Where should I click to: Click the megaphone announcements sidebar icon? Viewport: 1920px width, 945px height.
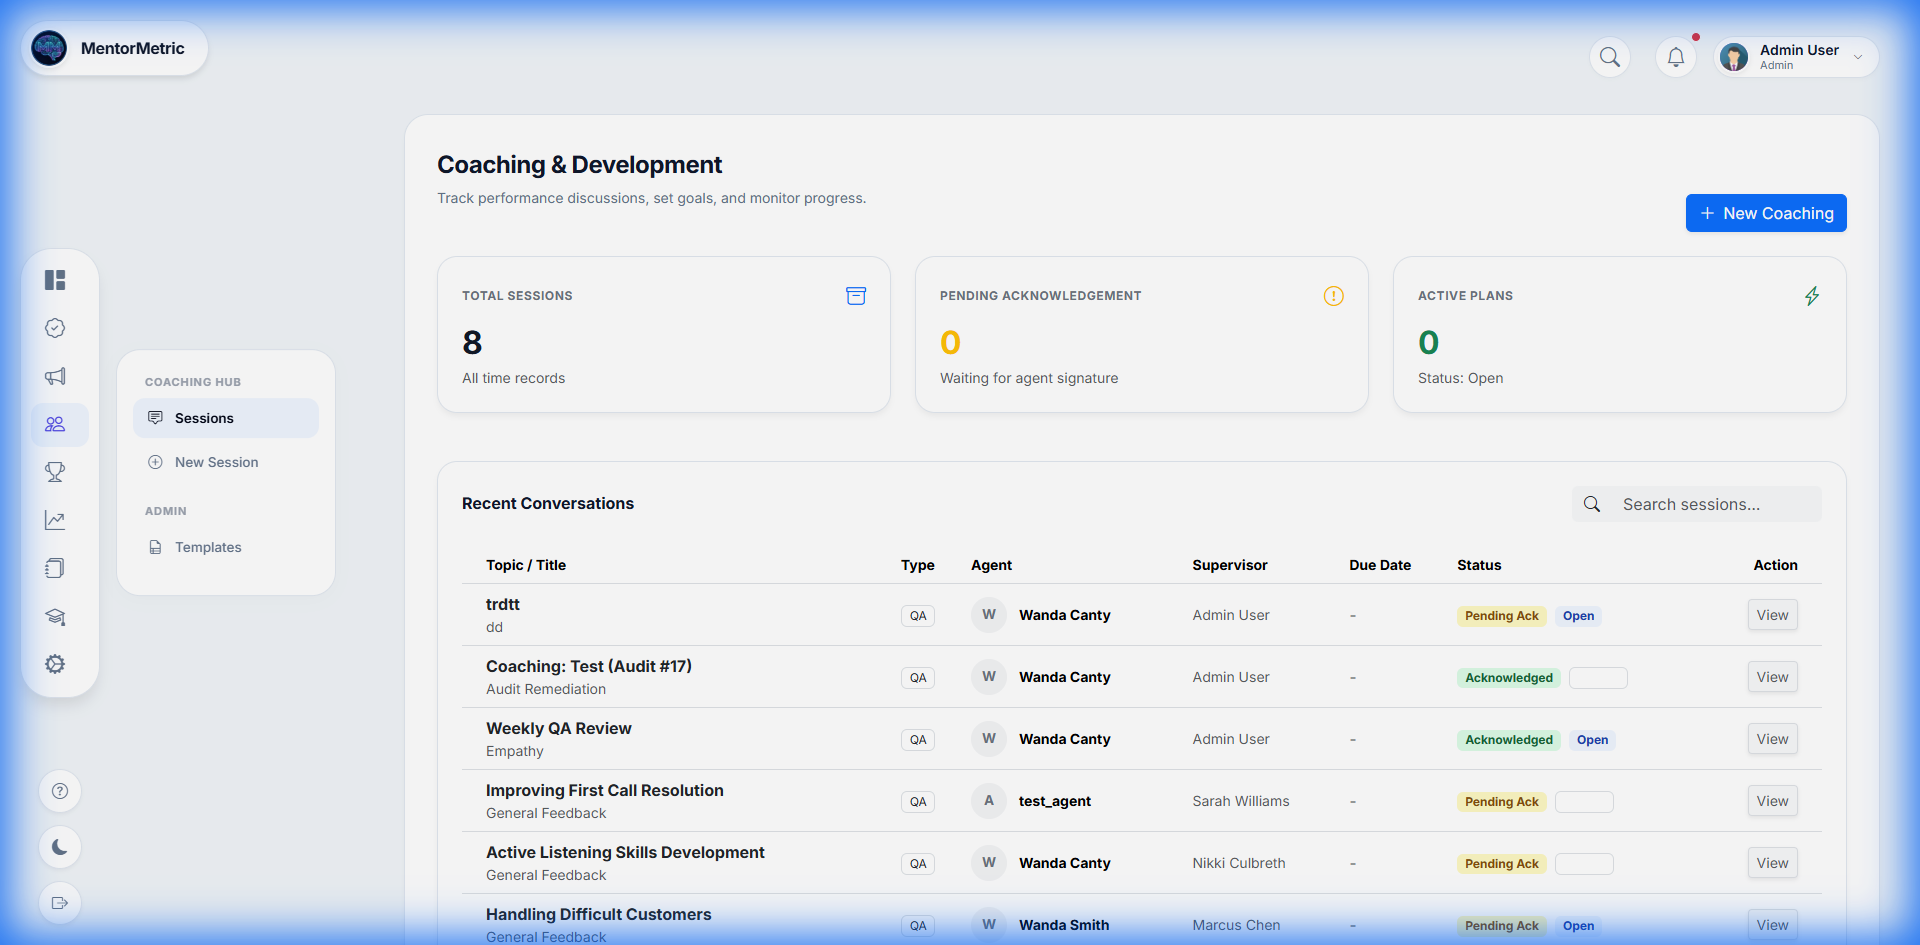tap(55, 376)
